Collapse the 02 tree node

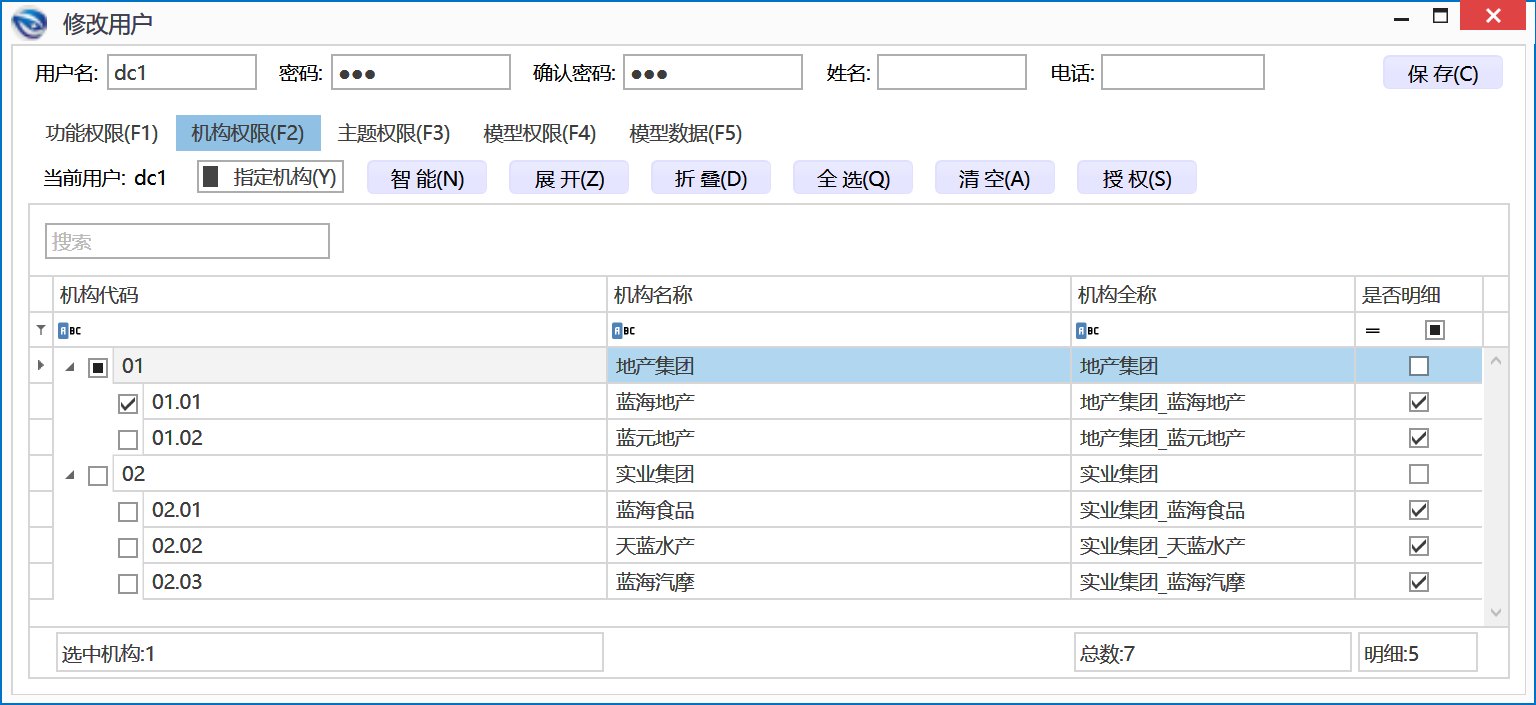[70, 476]
